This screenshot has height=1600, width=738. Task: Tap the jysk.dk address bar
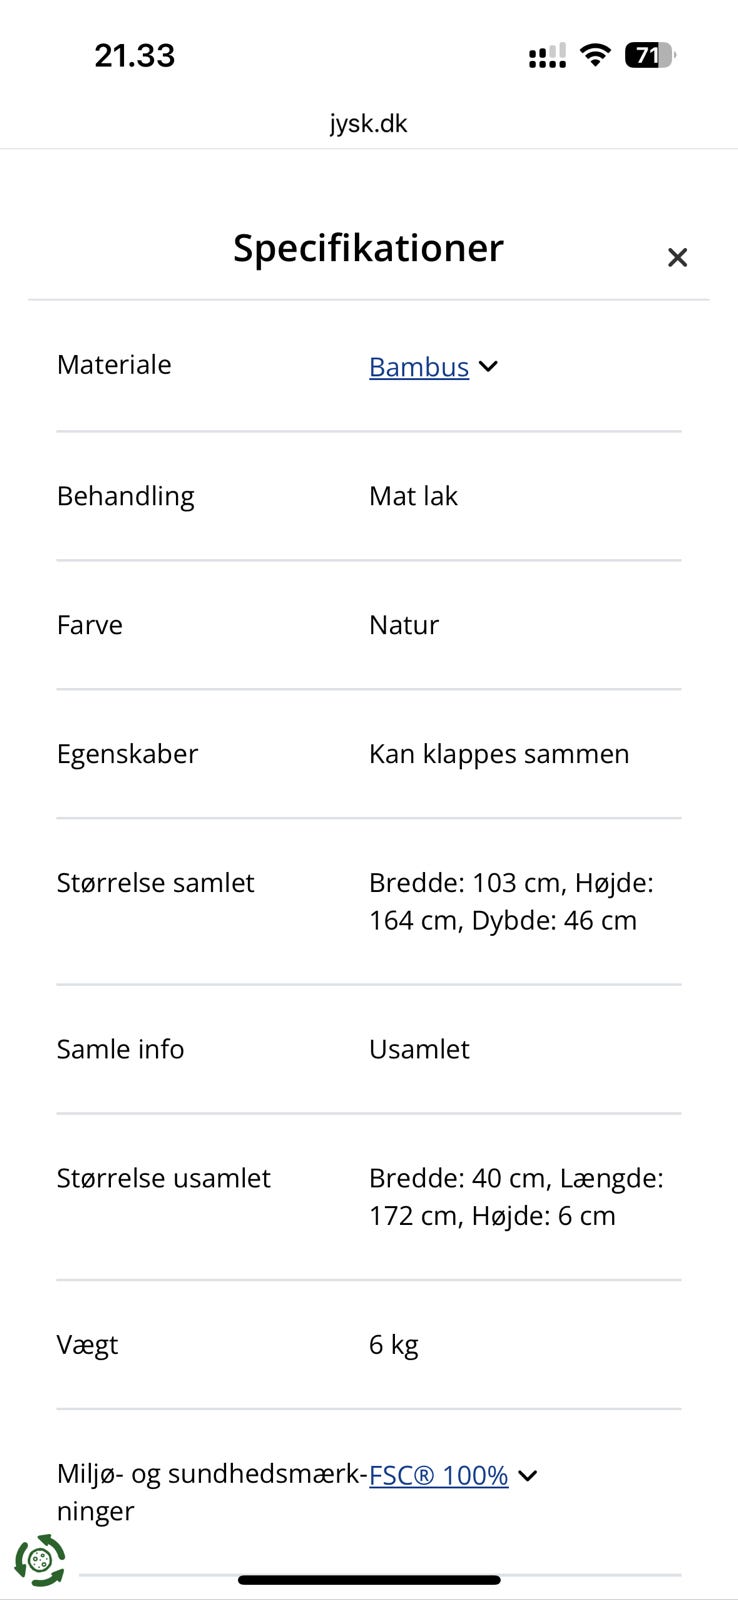click(x=368, y=124)
